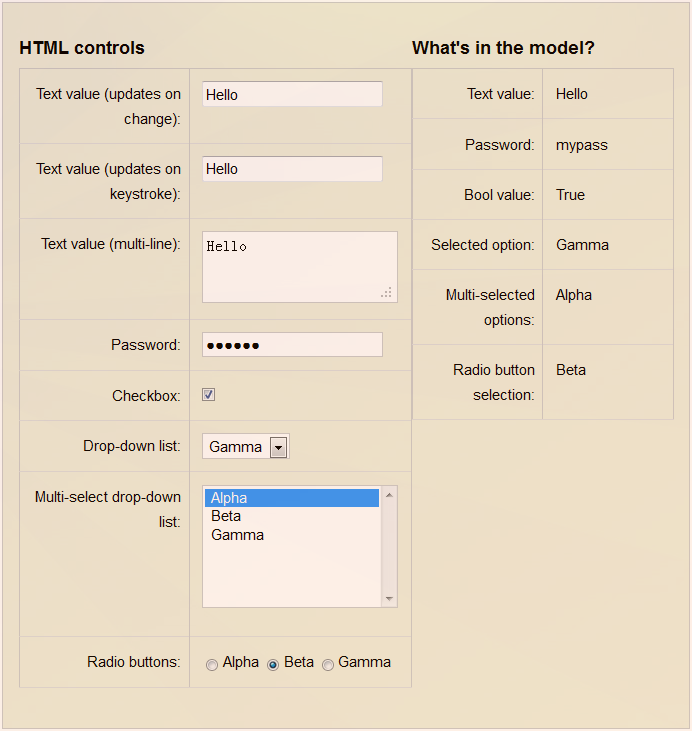Click the Selected option Gamma model value
The height and width of the screenshot is (731, 692).
pyautogui.click(x=582, y=245)
